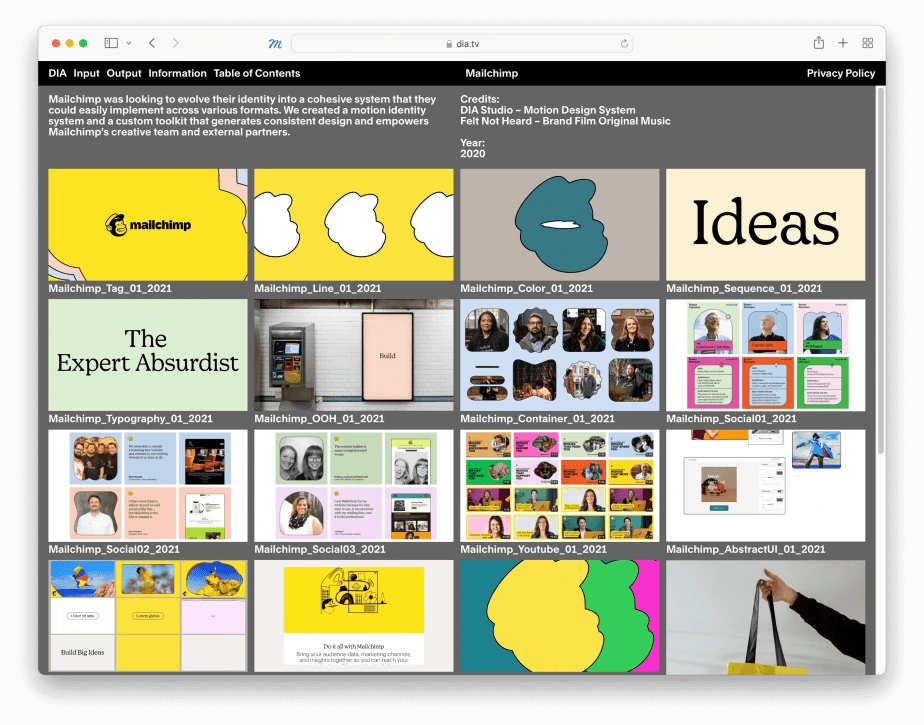Open the portrait container shapes thumbnail
The width and height of the screenshot is (924, 725).
click(560, 355)
